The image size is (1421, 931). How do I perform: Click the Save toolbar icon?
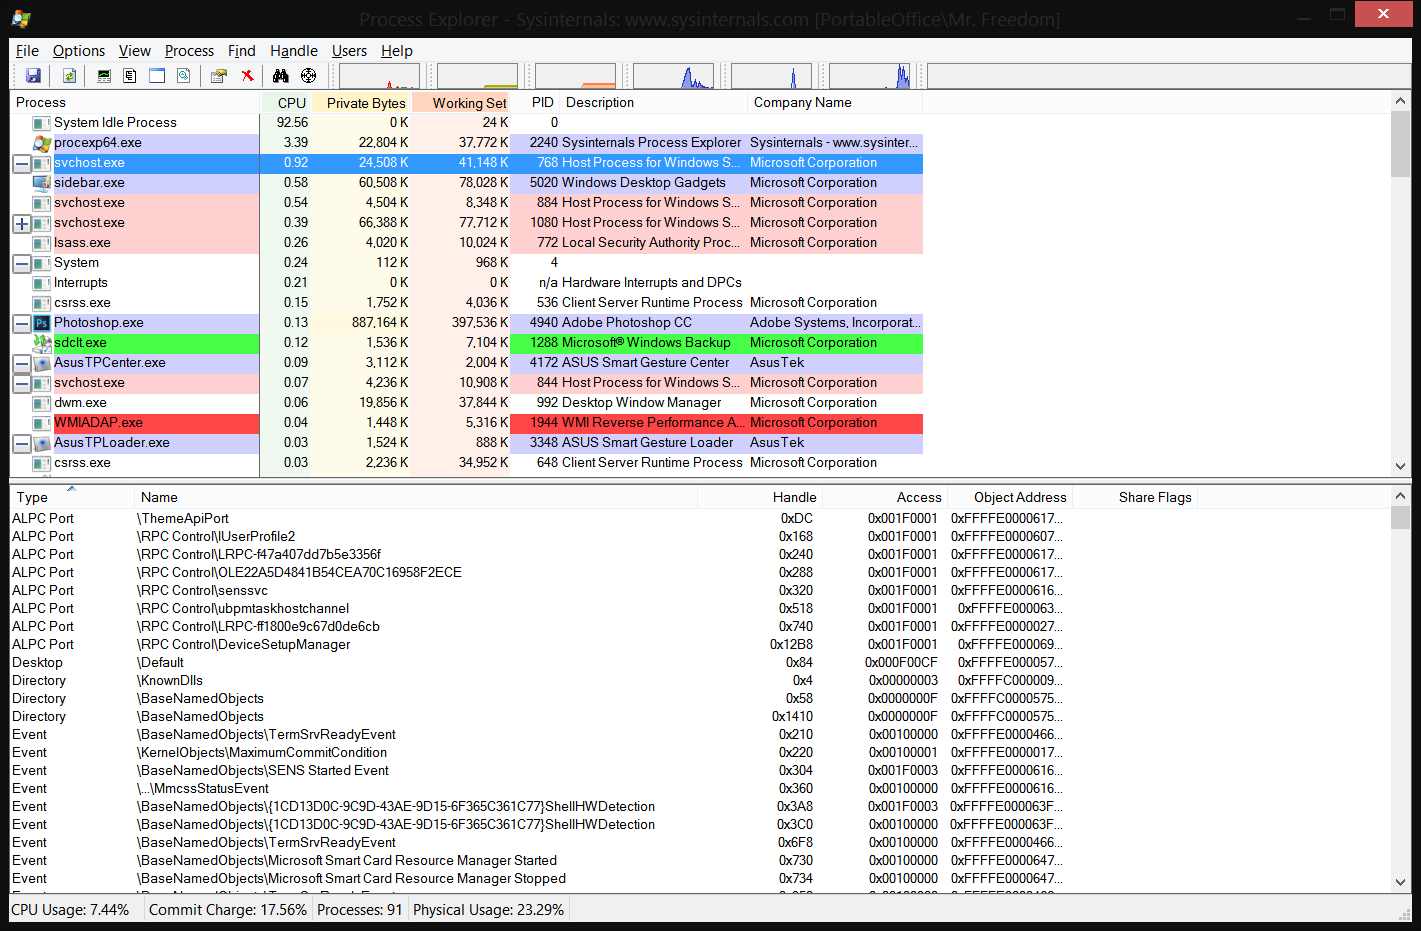pyautogui.click(x=33, y=76)
